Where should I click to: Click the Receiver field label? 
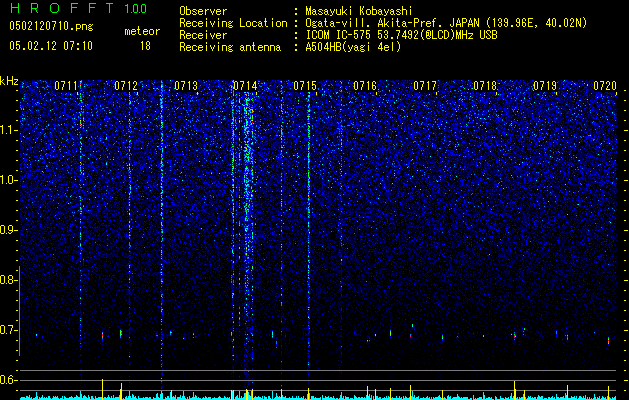(203, 35)
